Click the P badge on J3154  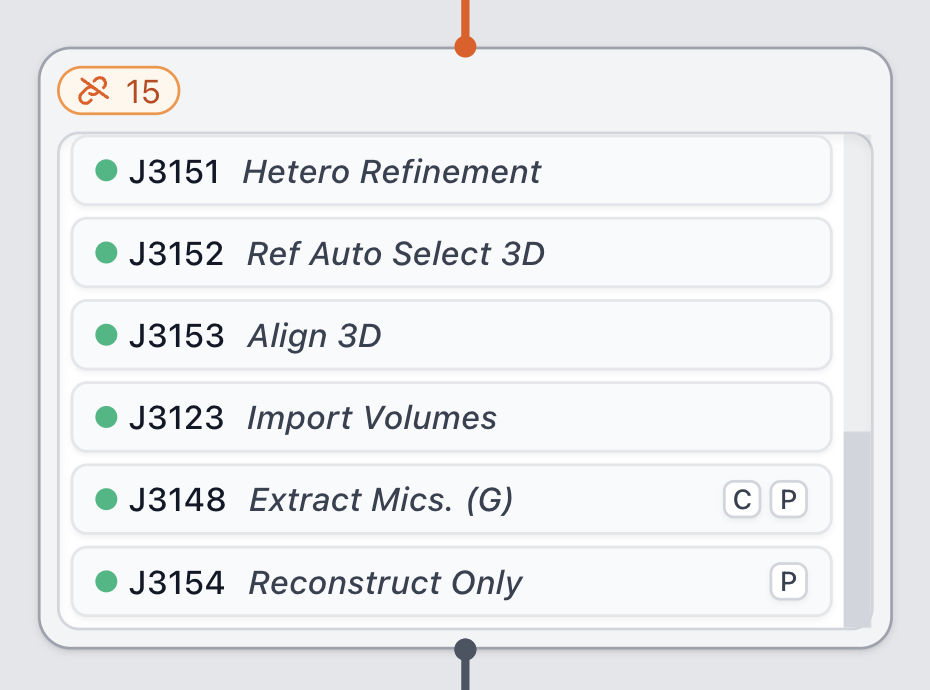[x=788, y=582]
